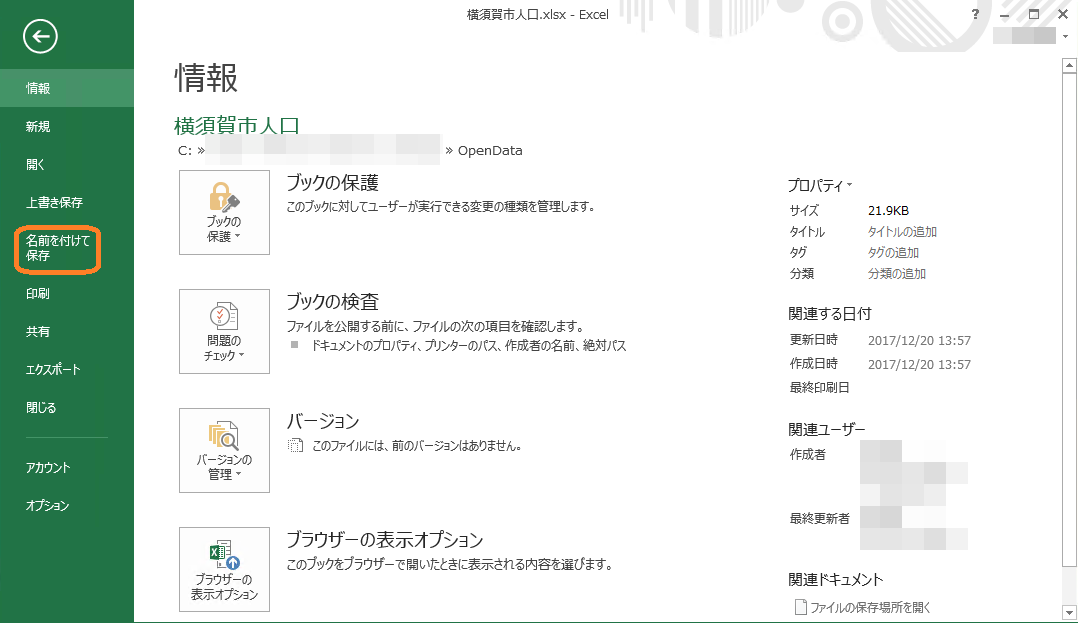The width and height of the screenshot is (1078, 623).
Task: Click the OpenData folder in the file path
Action: tap(489, 151)
